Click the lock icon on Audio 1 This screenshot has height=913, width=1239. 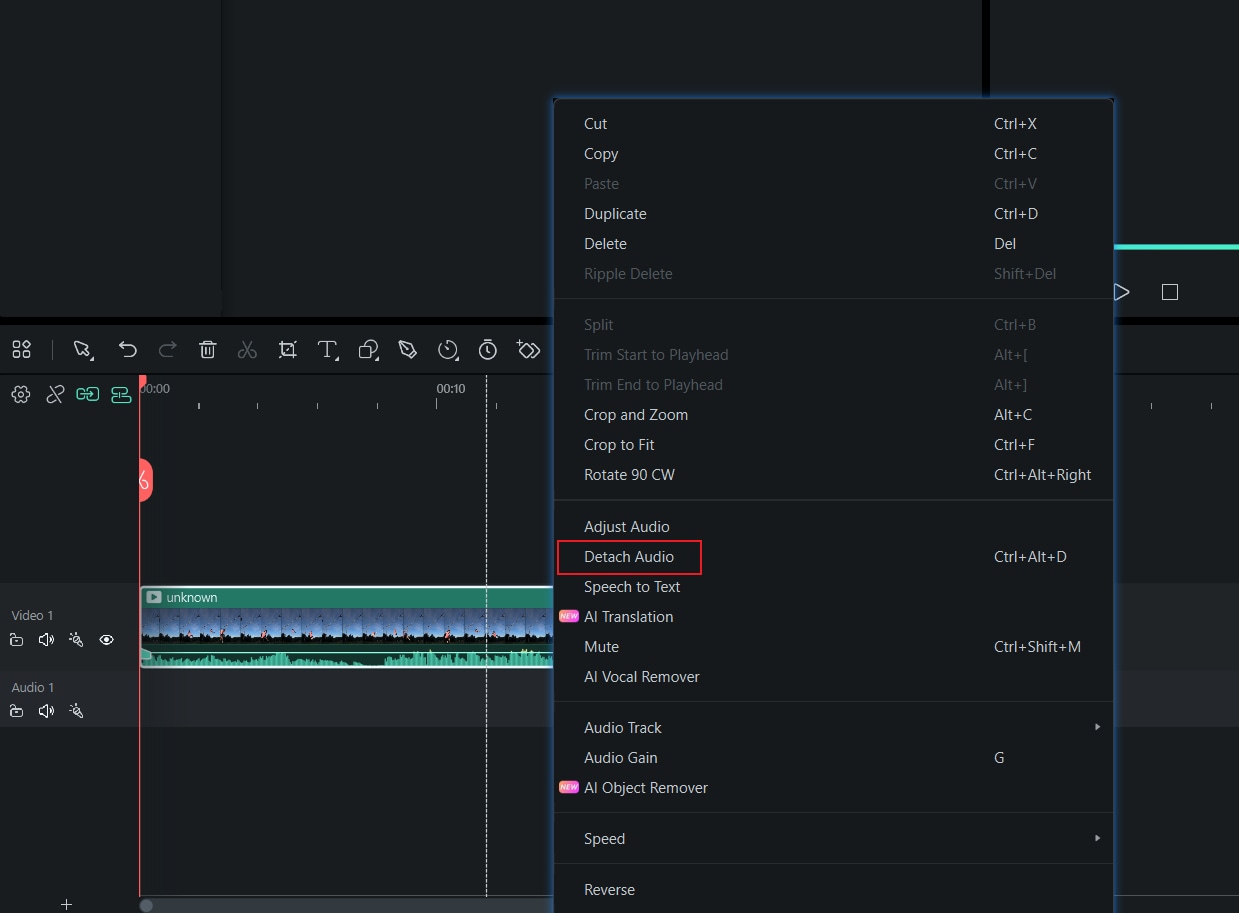[17, 711]
